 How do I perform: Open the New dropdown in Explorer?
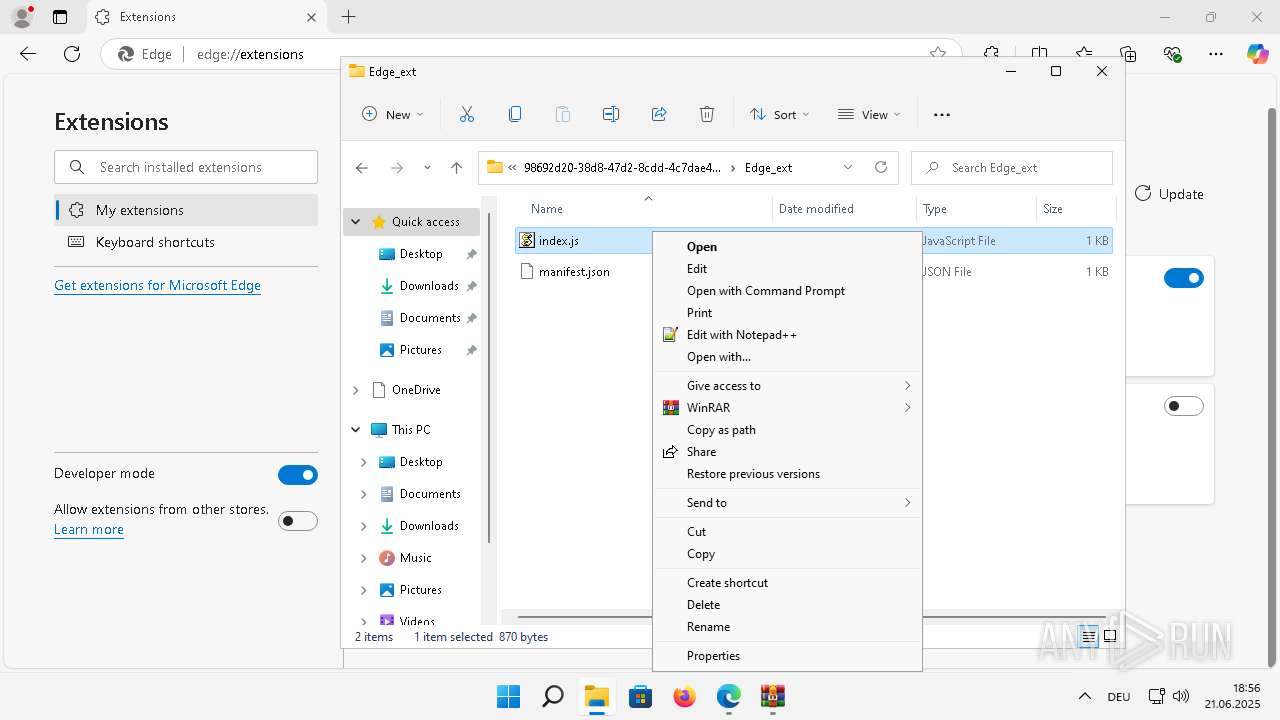pyautogui.click(x=392, y=114)
